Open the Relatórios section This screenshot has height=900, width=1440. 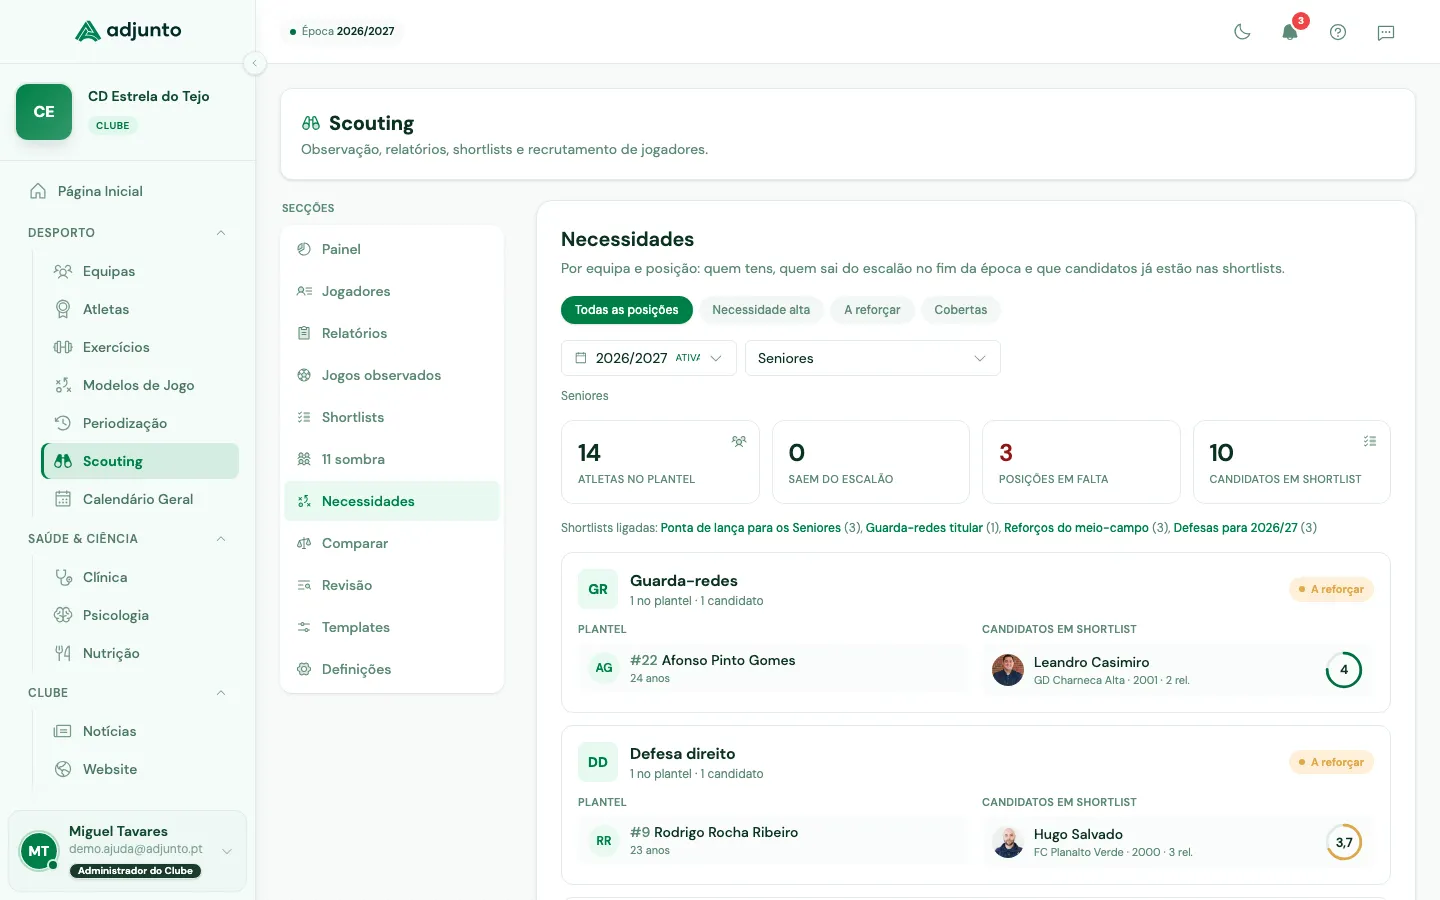pyautogui.click(x=392, y=333)
